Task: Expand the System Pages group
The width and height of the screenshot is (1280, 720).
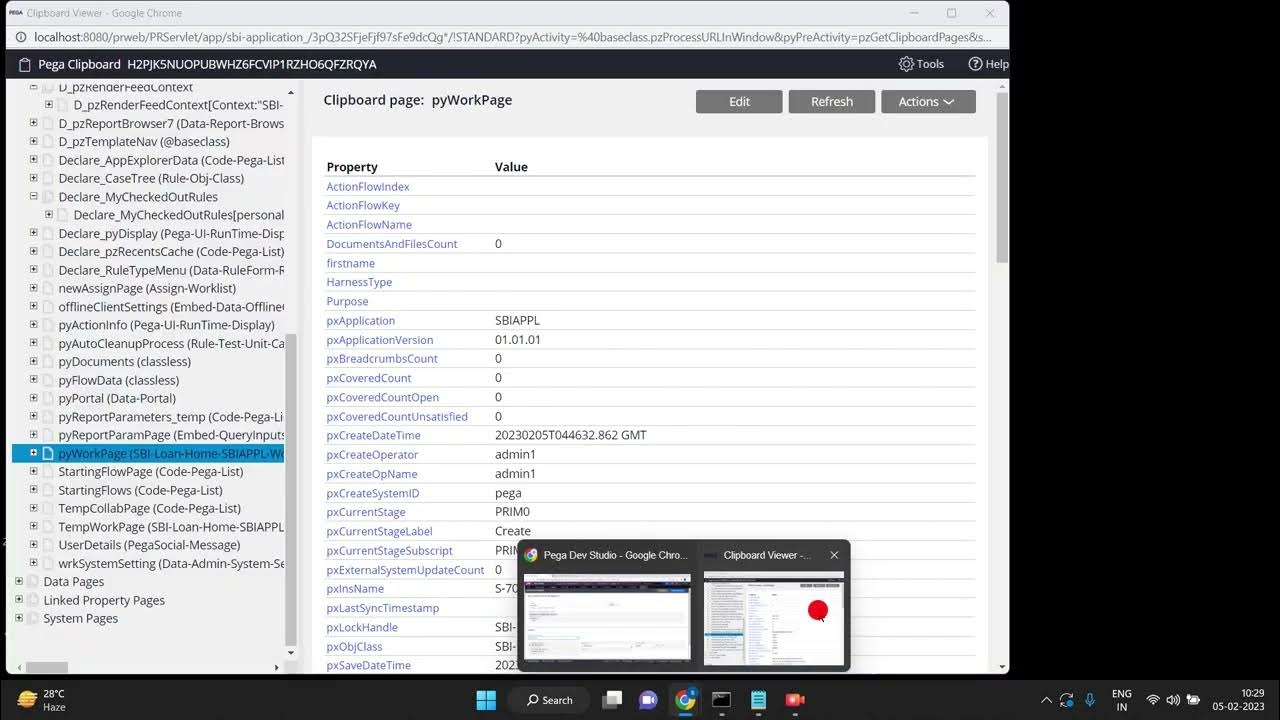Action: pyautogui.click(x=18, y=618)
